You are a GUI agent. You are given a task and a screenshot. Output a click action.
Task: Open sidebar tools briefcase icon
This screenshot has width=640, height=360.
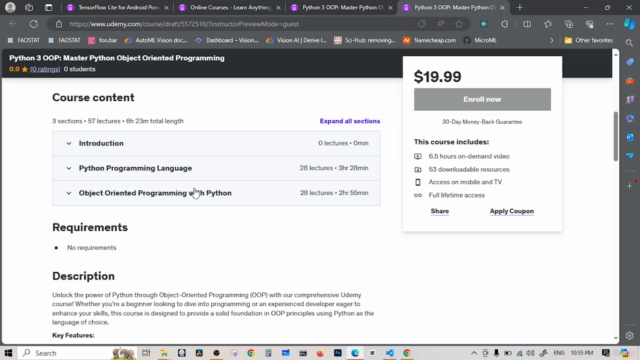pos(629,81)
